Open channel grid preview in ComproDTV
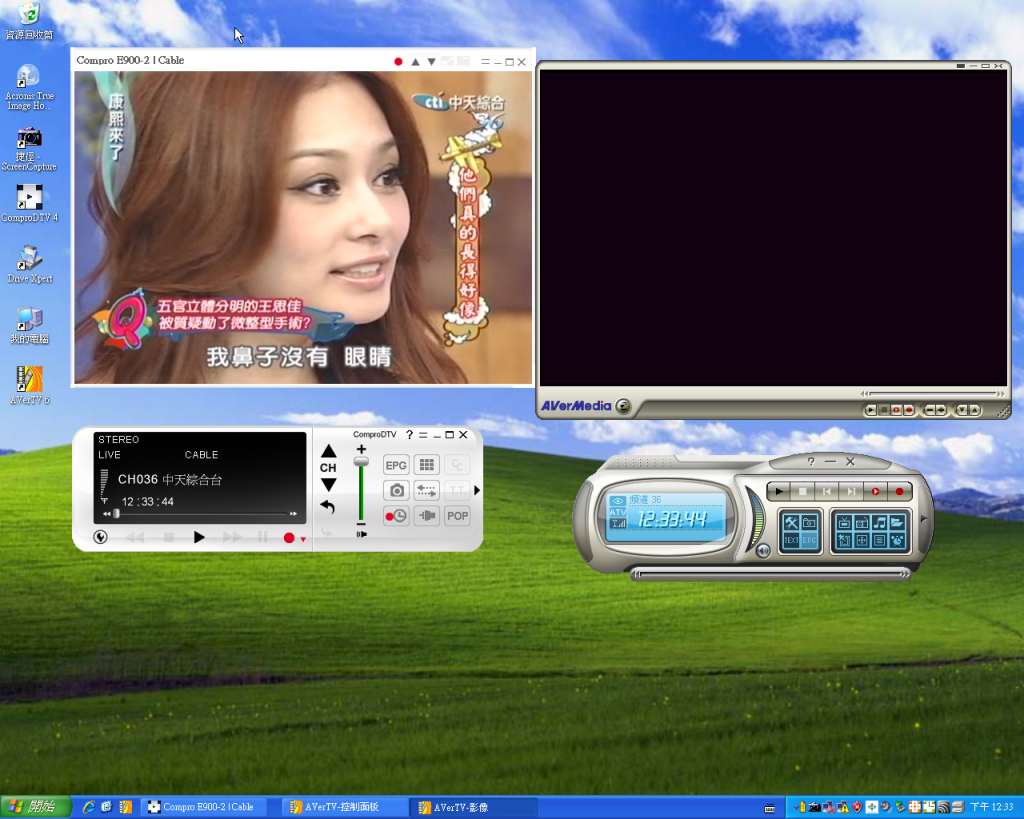The height and width of the screenshot is (819, 1024). (x=426, y=465)
